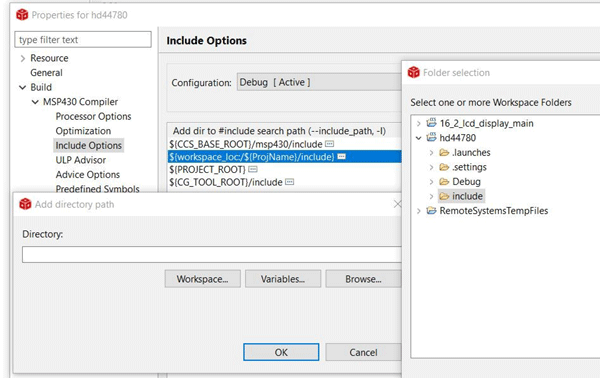Click the ellipsis icon after PROJECT_ROOT entry

(x=253, y=169)
